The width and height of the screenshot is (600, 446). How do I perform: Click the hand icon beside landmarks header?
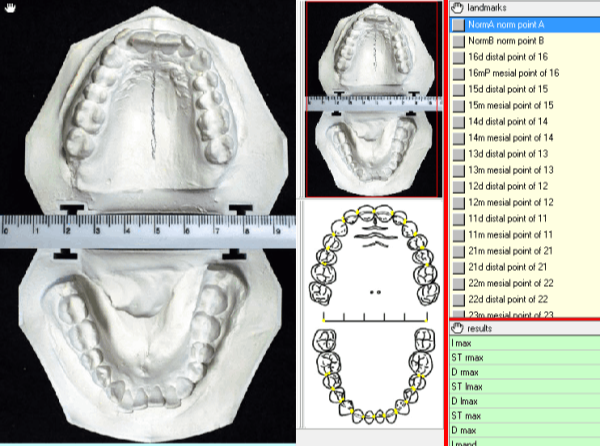click(458, 7)
